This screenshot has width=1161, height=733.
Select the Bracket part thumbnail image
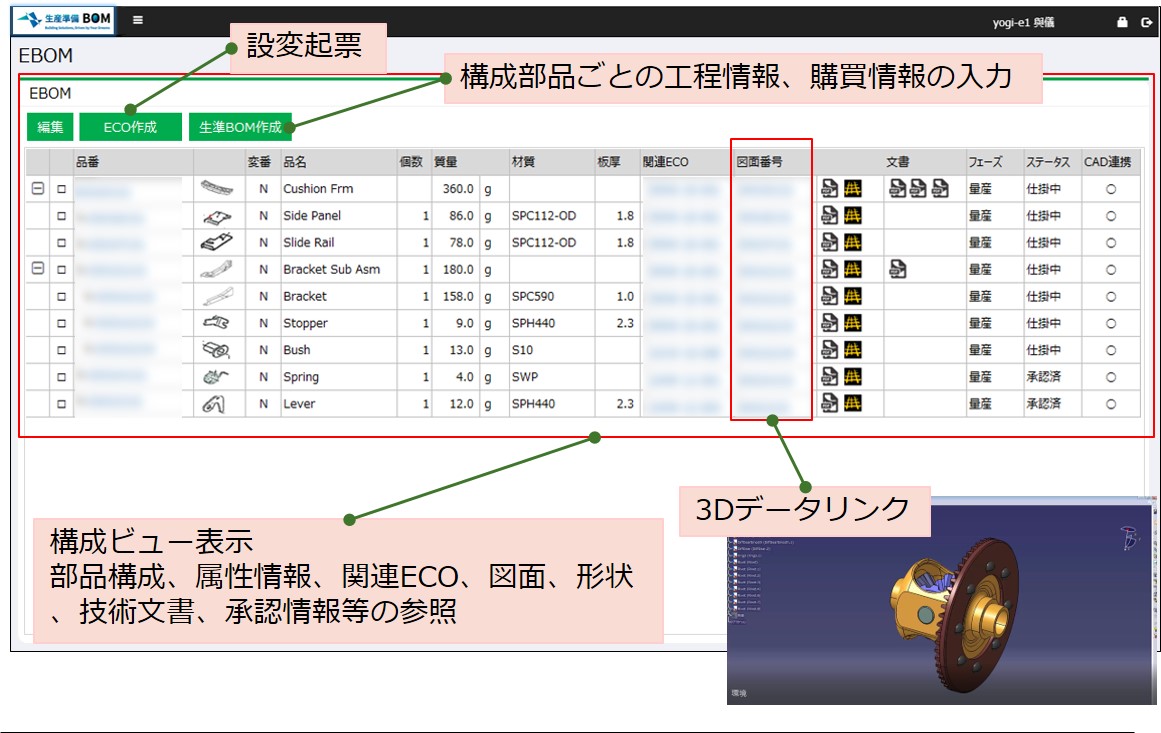[x=218, y=296]
